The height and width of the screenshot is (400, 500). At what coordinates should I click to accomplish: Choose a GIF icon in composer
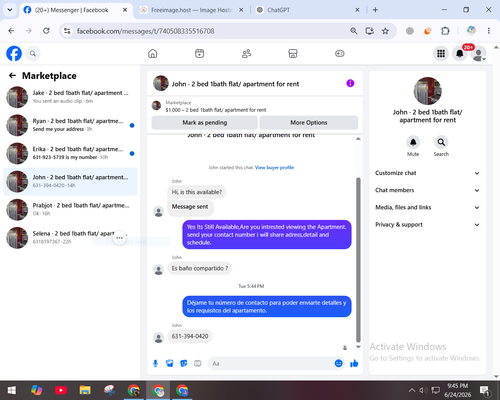coord(198,363)
